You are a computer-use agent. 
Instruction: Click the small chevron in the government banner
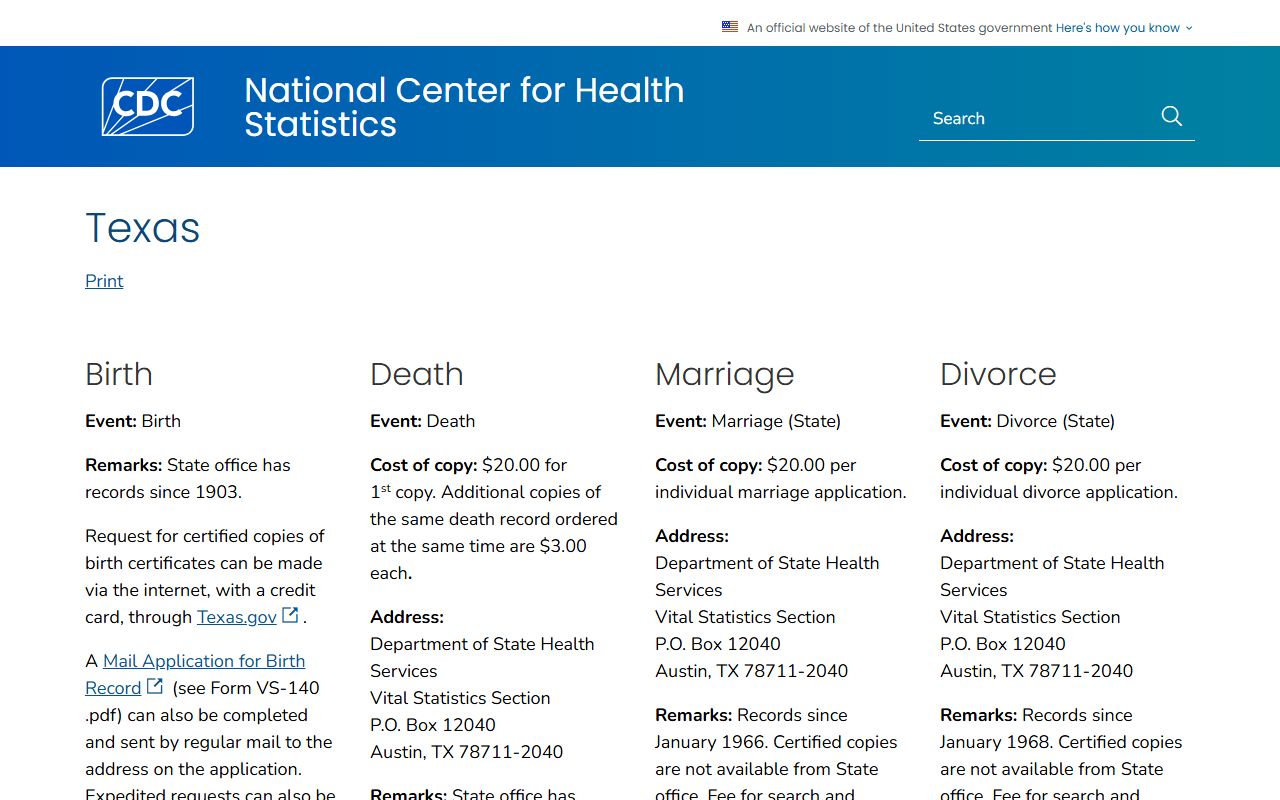[x=1189, y=28]
